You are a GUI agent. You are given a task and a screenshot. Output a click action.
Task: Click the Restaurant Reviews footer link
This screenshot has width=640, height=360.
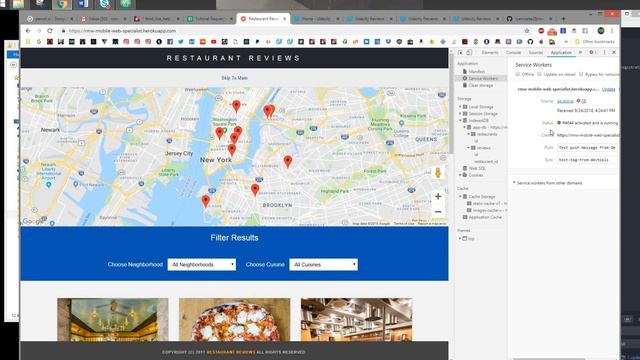231,352
